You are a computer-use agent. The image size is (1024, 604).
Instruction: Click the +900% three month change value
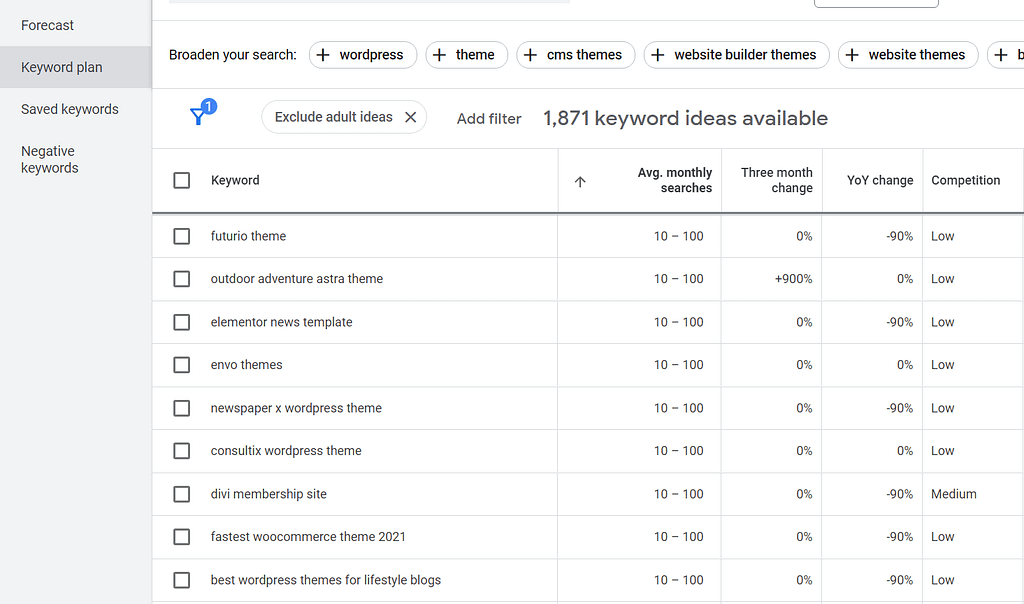coord(793,279)
